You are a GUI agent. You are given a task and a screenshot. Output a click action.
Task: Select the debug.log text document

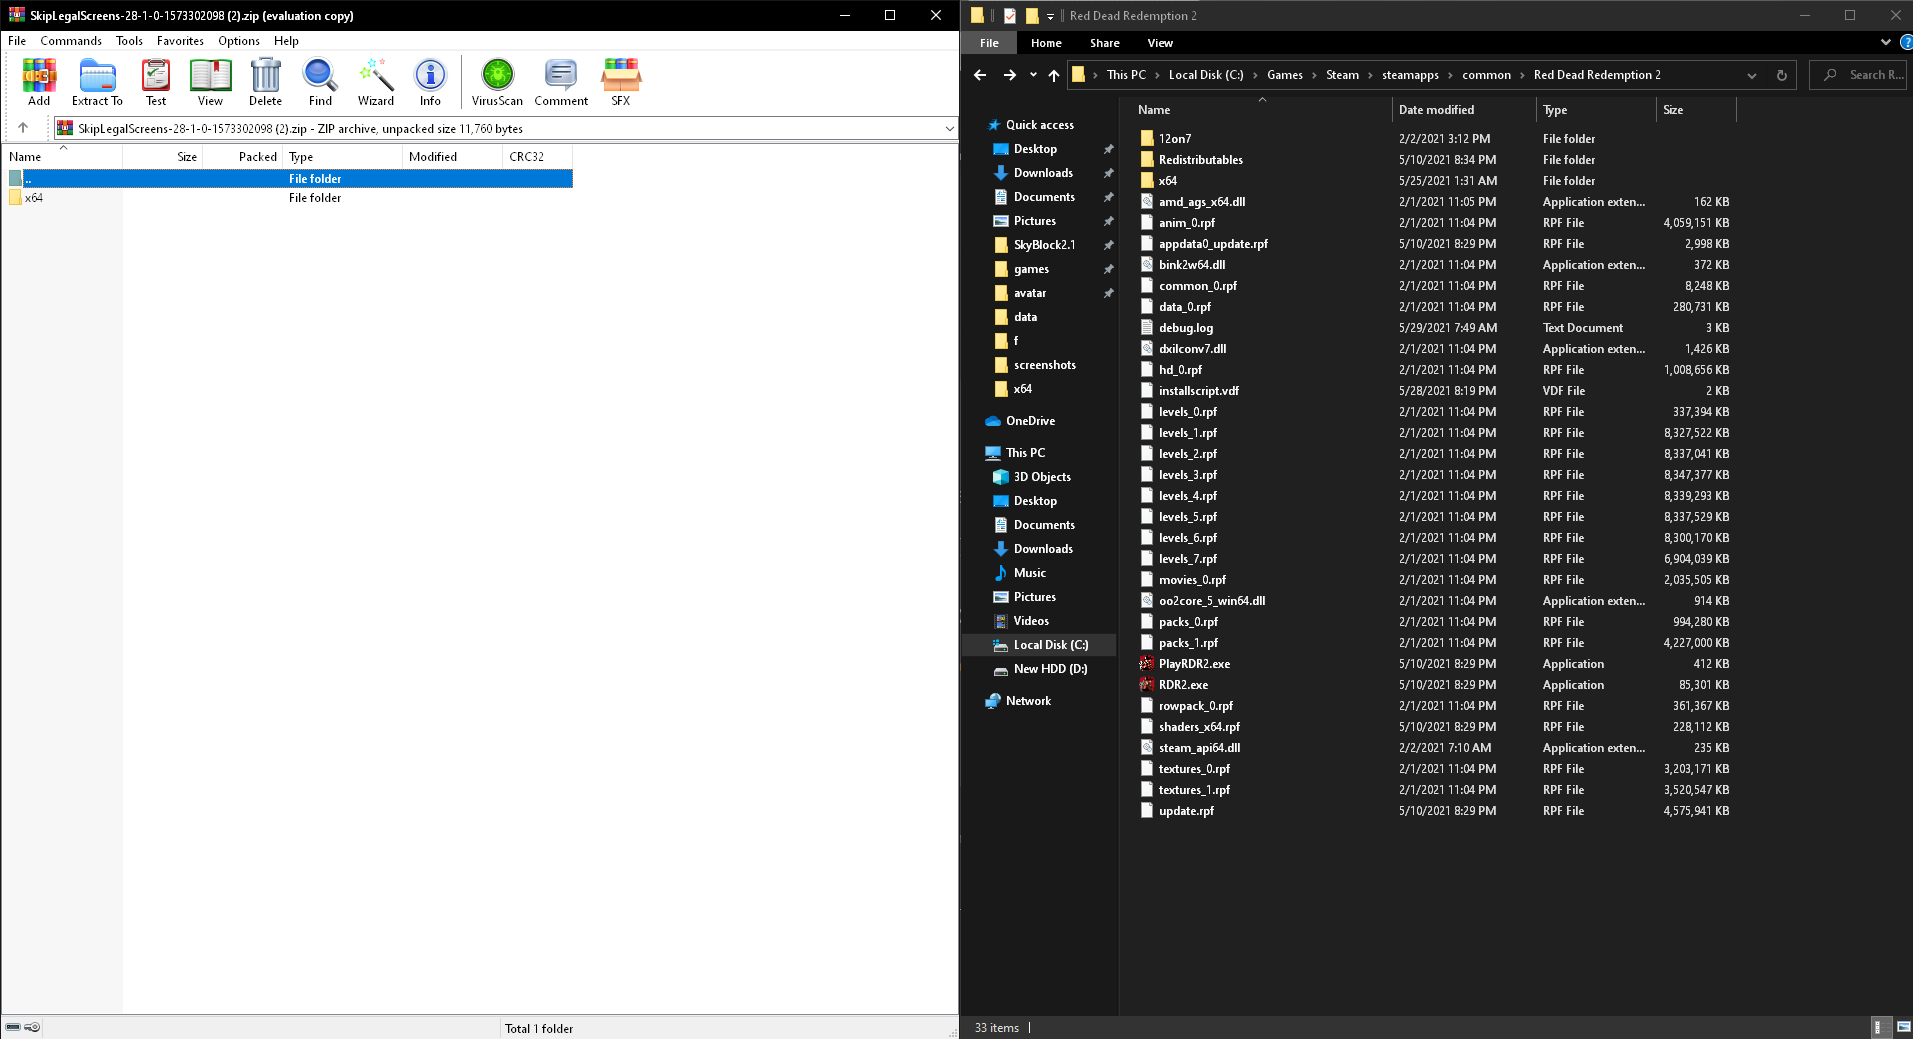pyautogui.click(x=1185, y=328)
